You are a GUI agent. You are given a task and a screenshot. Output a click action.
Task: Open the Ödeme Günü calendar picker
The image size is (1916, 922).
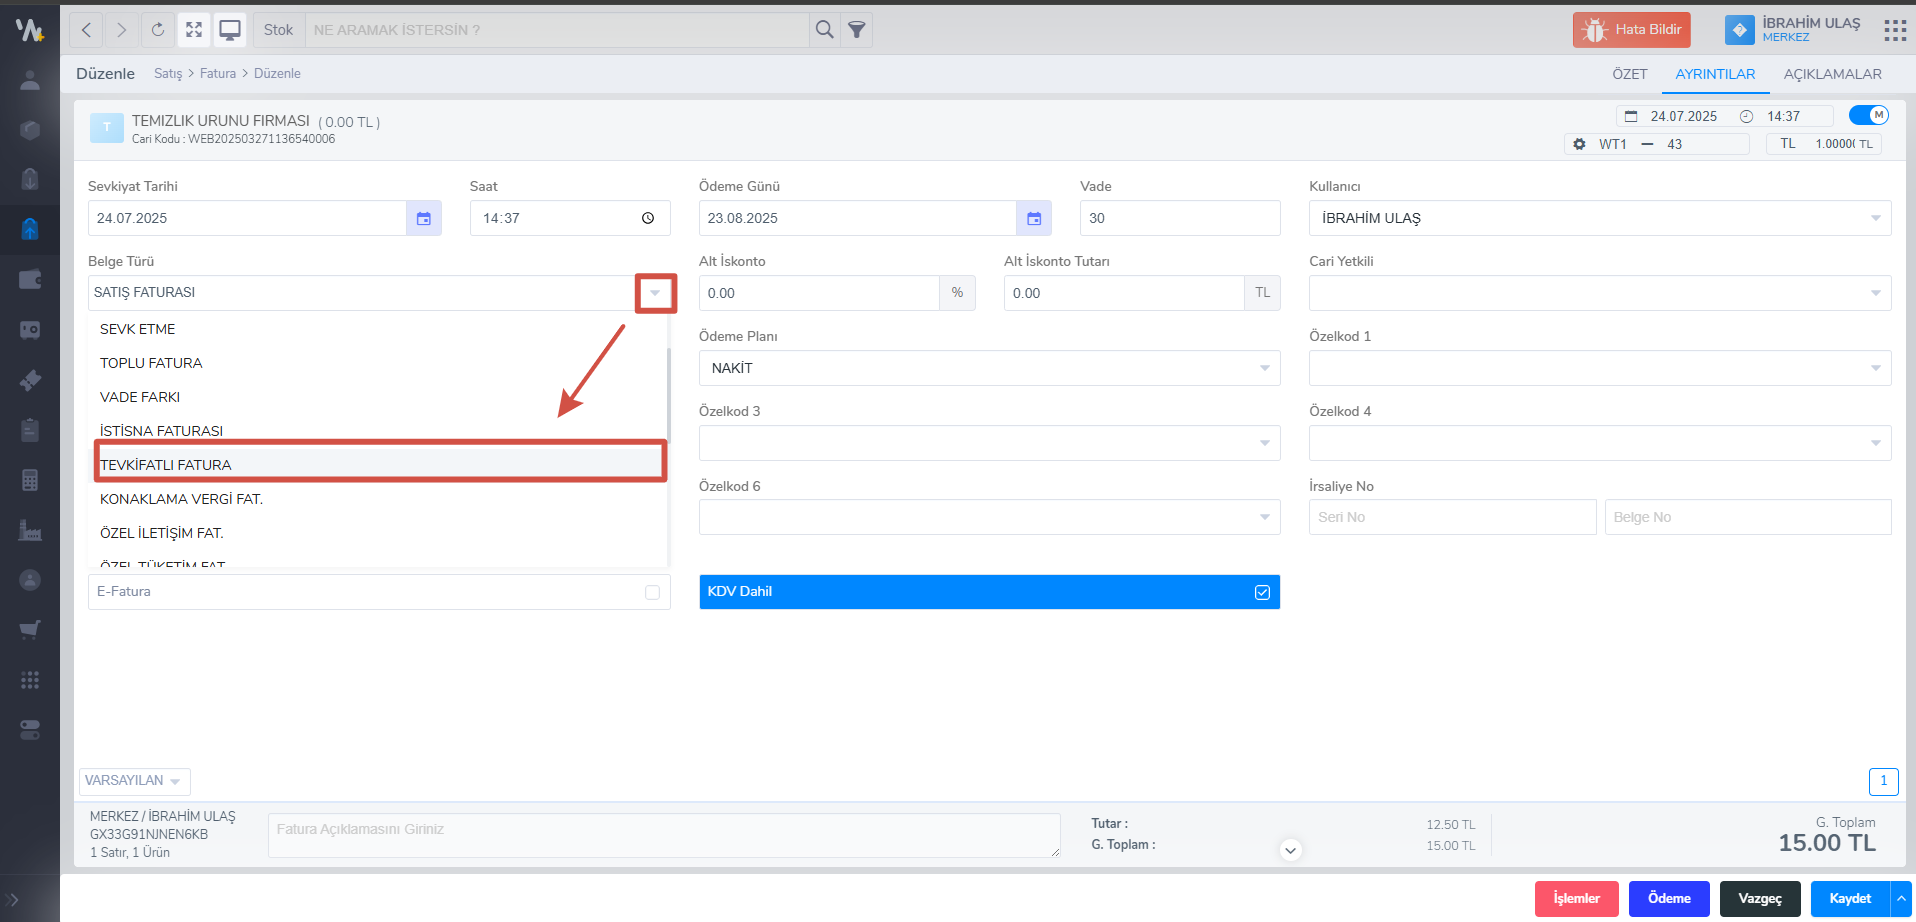(x=1034, y=218)
